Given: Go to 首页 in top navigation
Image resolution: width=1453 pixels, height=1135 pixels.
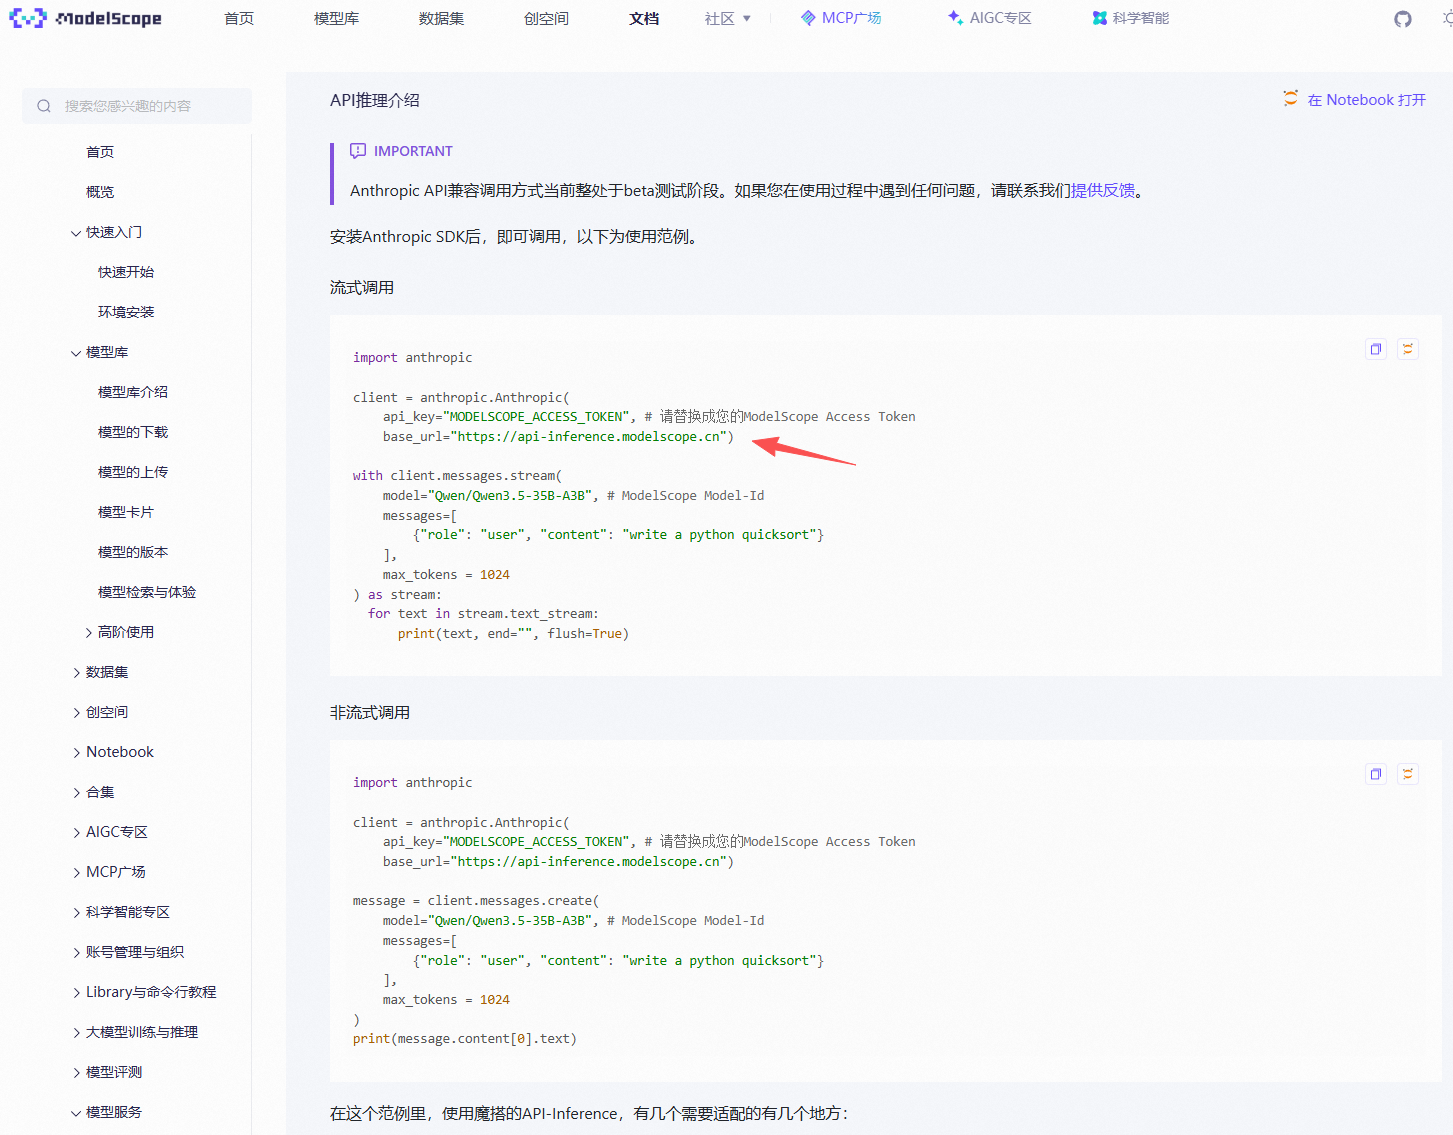Looking at the screenshot, I should (x=239, y=18).
